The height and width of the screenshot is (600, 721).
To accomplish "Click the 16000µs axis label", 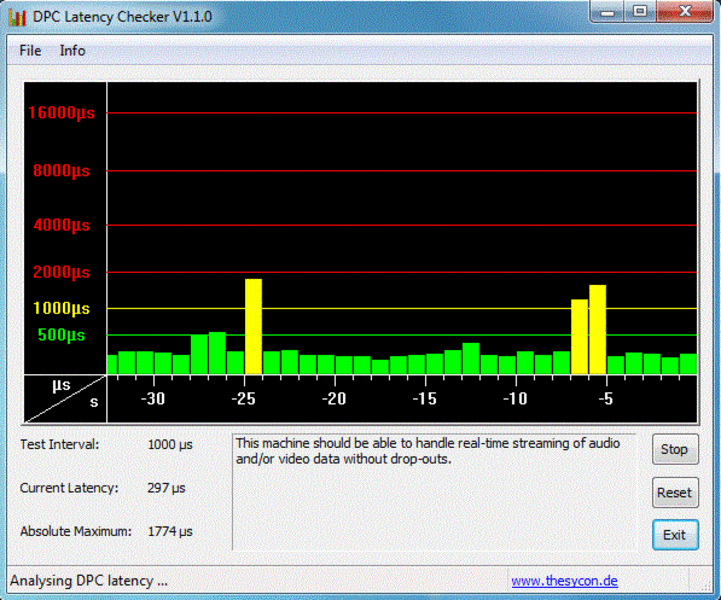I will 61,113.
